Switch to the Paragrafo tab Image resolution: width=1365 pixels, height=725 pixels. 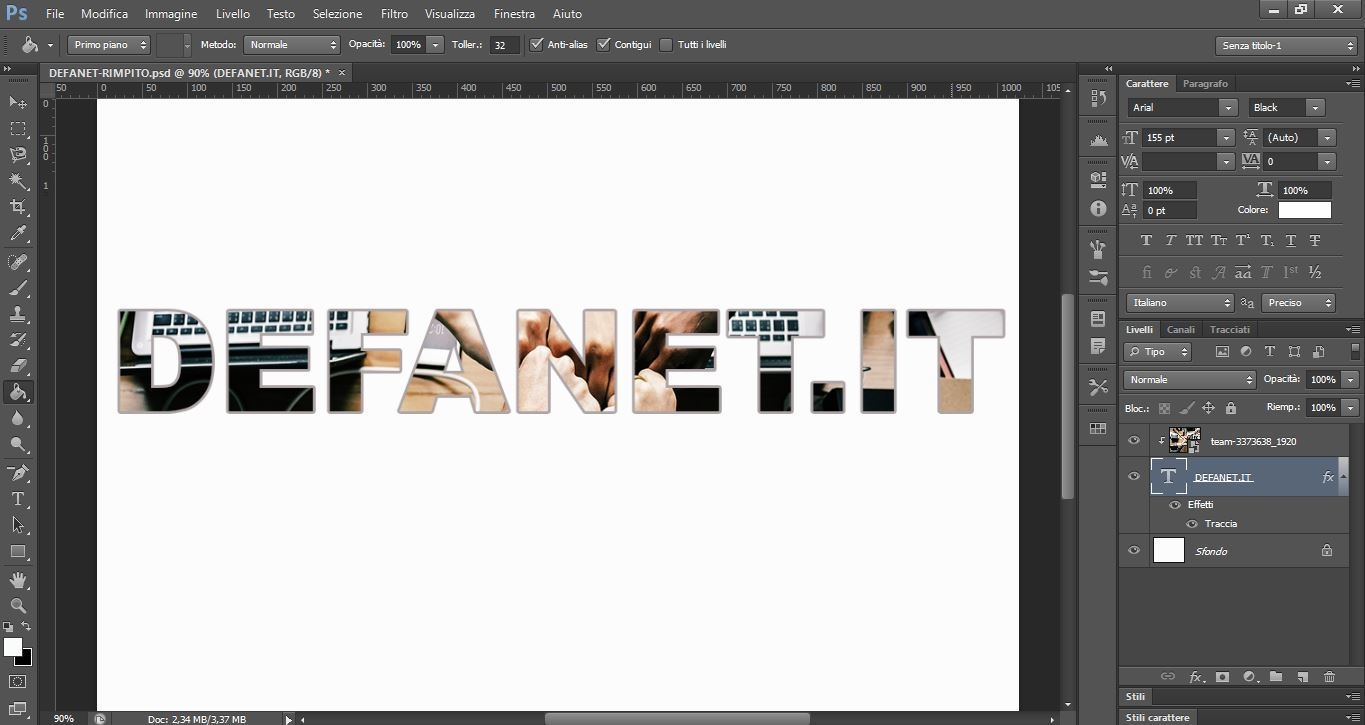pyautogui.click(x=1205, y=84)
